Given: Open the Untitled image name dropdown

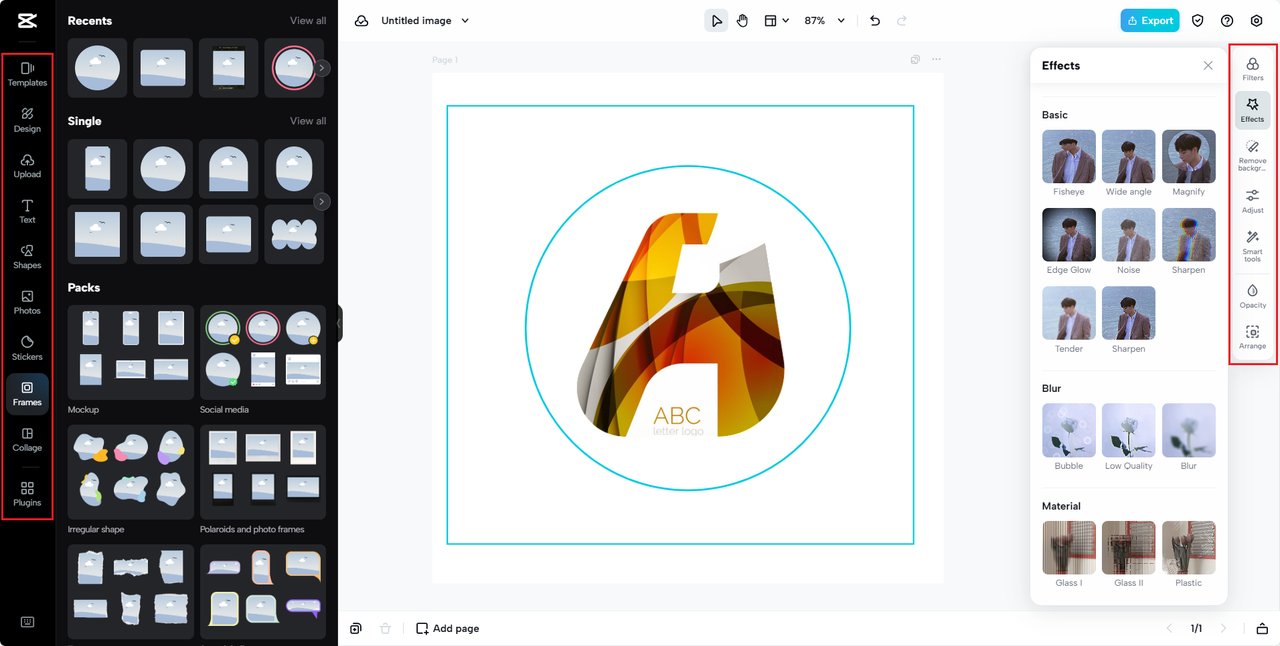Looking at the screenshot, I should pos(425,20).
